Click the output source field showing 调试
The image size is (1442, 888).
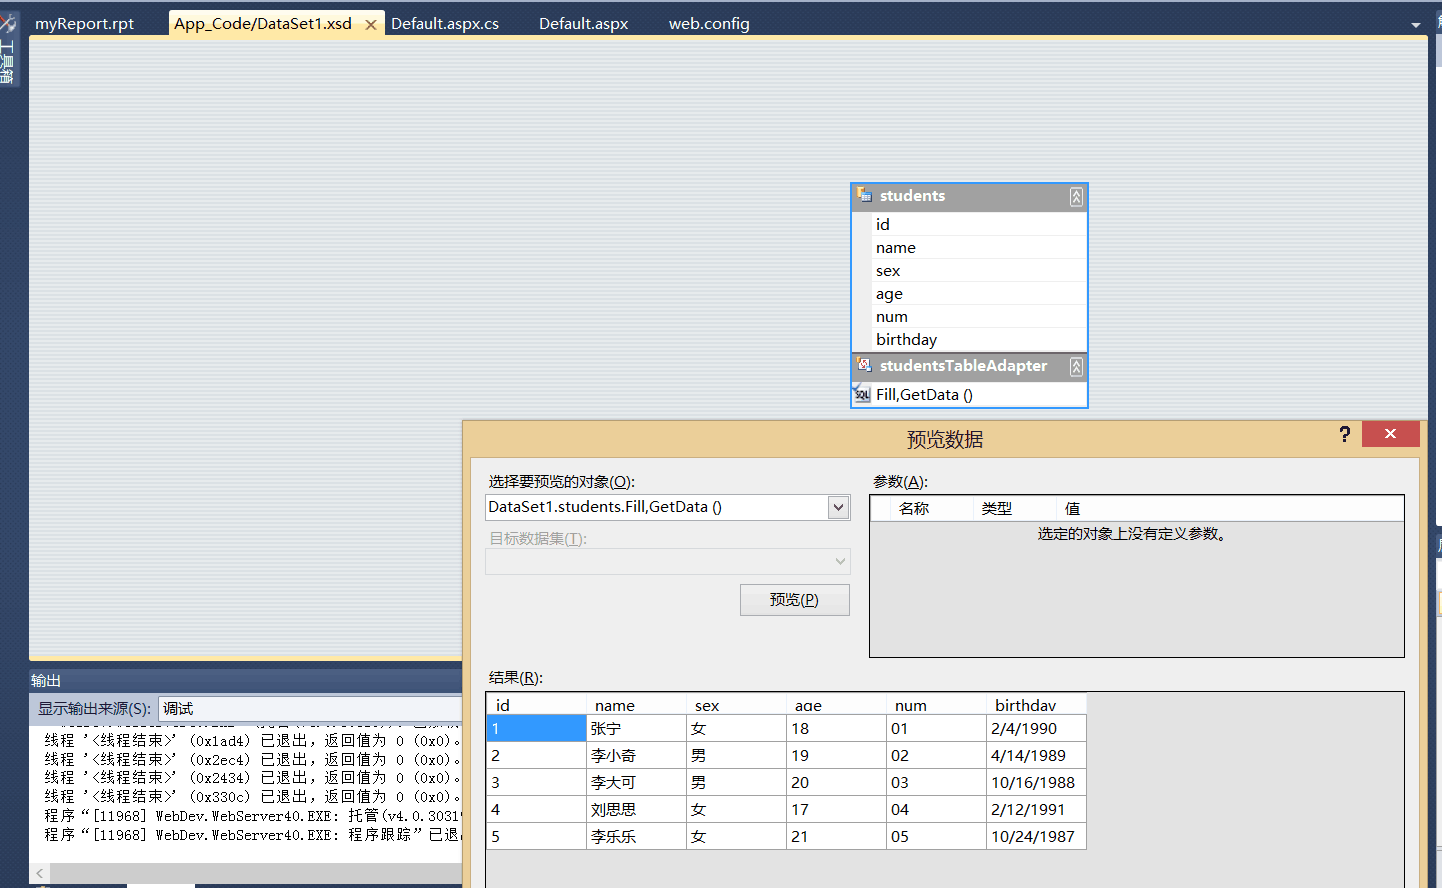point(310,708)
